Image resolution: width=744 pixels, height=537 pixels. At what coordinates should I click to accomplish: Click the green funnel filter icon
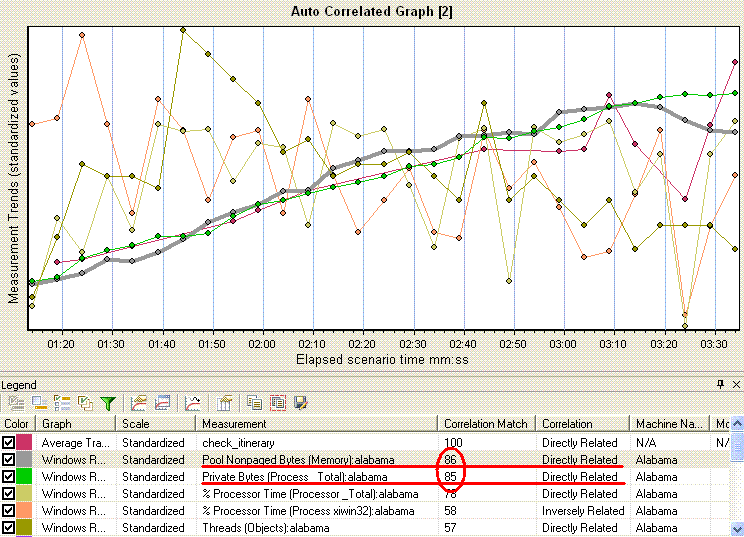108,403
